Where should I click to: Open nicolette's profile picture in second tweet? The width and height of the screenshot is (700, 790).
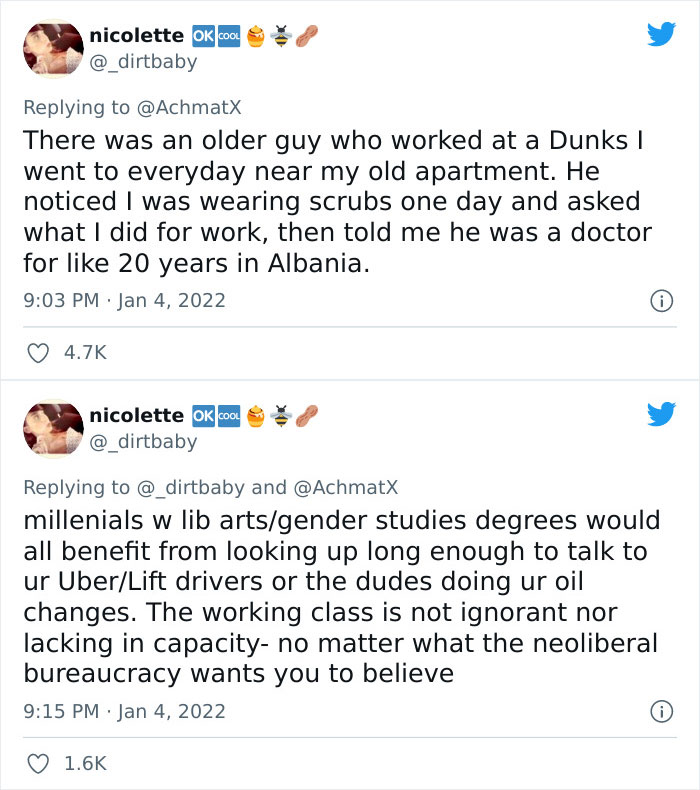pos(53,429)
